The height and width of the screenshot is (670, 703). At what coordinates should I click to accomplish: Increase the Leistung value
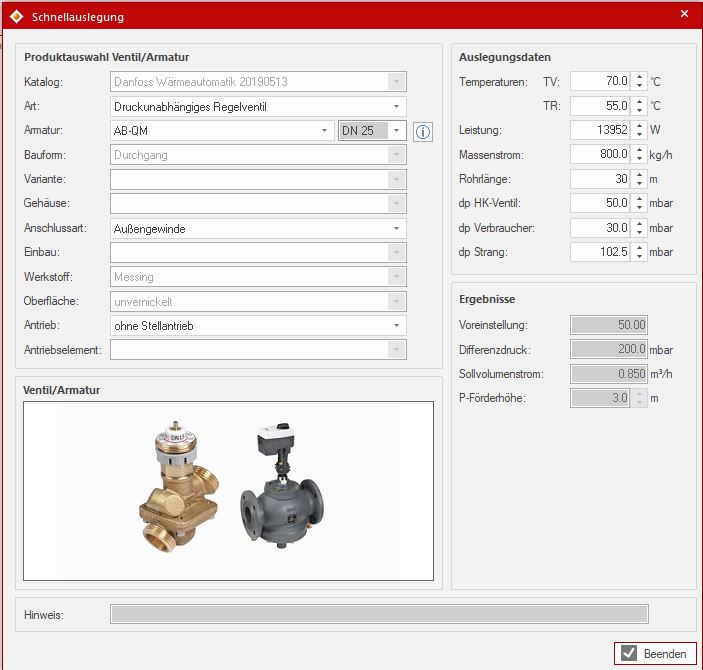point(638,125)
